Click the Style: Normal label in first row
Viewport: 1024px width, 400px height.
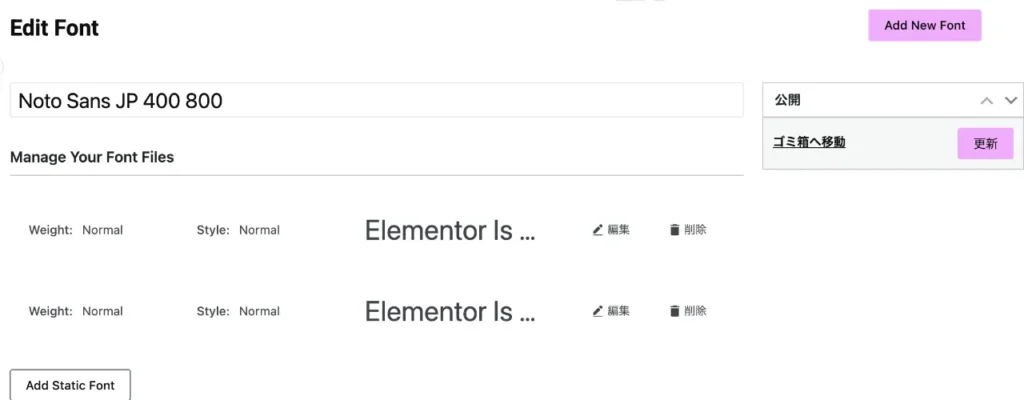pyautogui.click(x=238, y=230)
